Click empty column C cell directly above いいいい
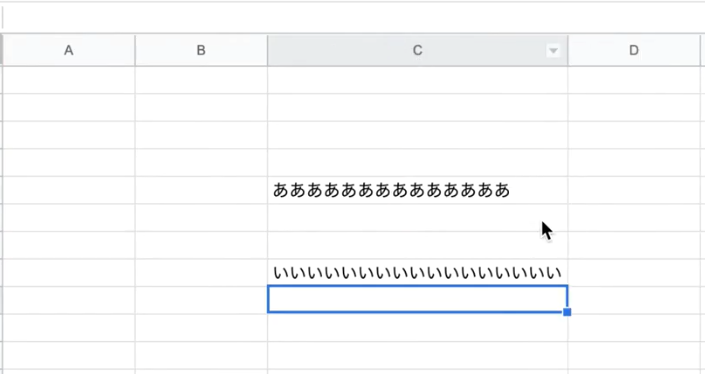705x374 pixels. (418, 245)
